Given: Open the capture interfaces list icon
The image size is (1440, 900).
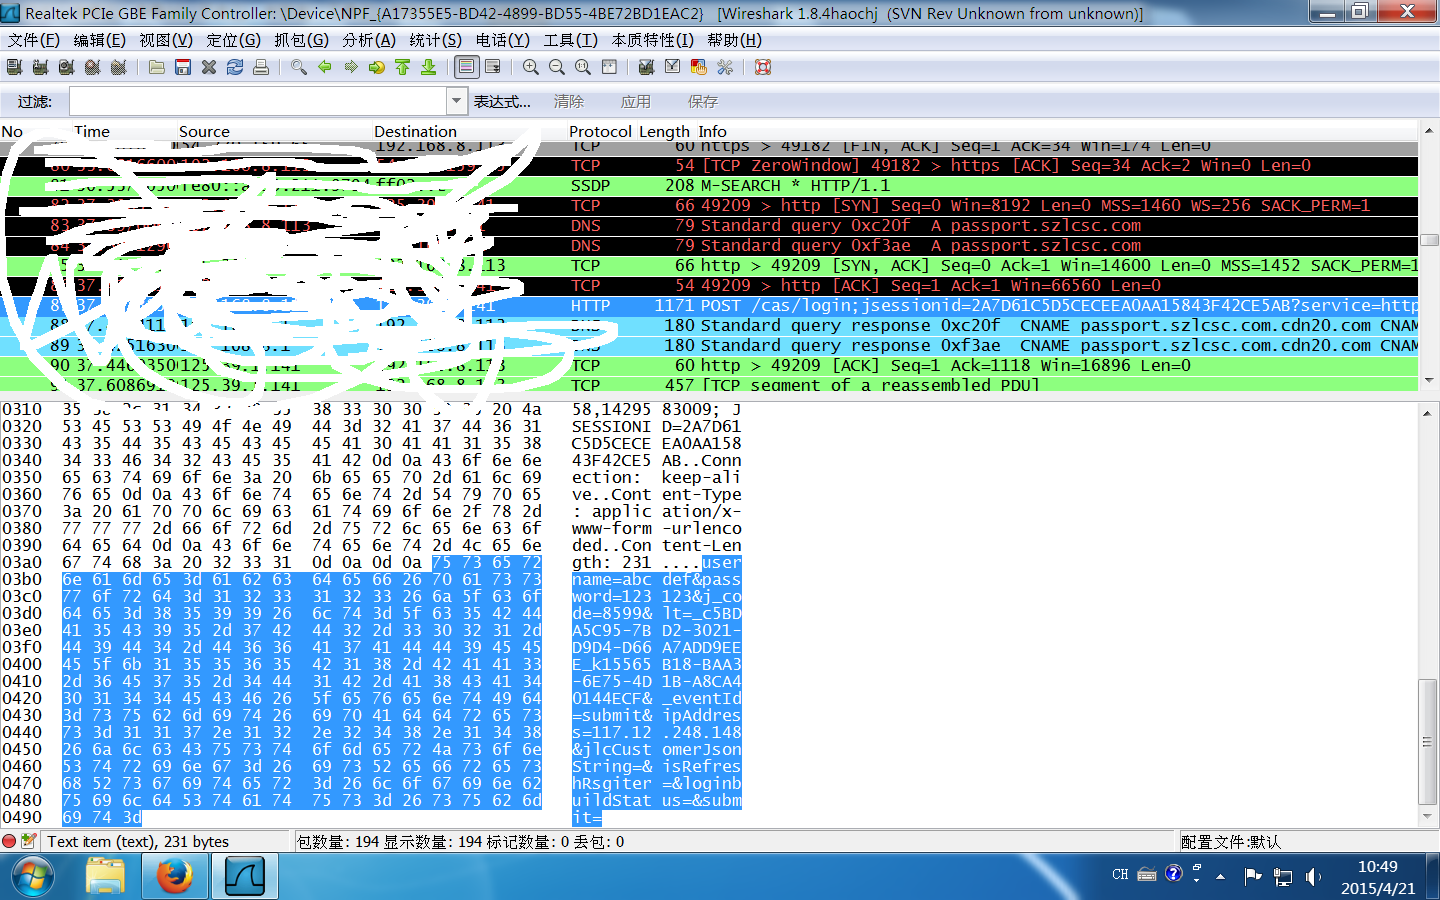Looking at the screenshot, I should pos(14,67).
